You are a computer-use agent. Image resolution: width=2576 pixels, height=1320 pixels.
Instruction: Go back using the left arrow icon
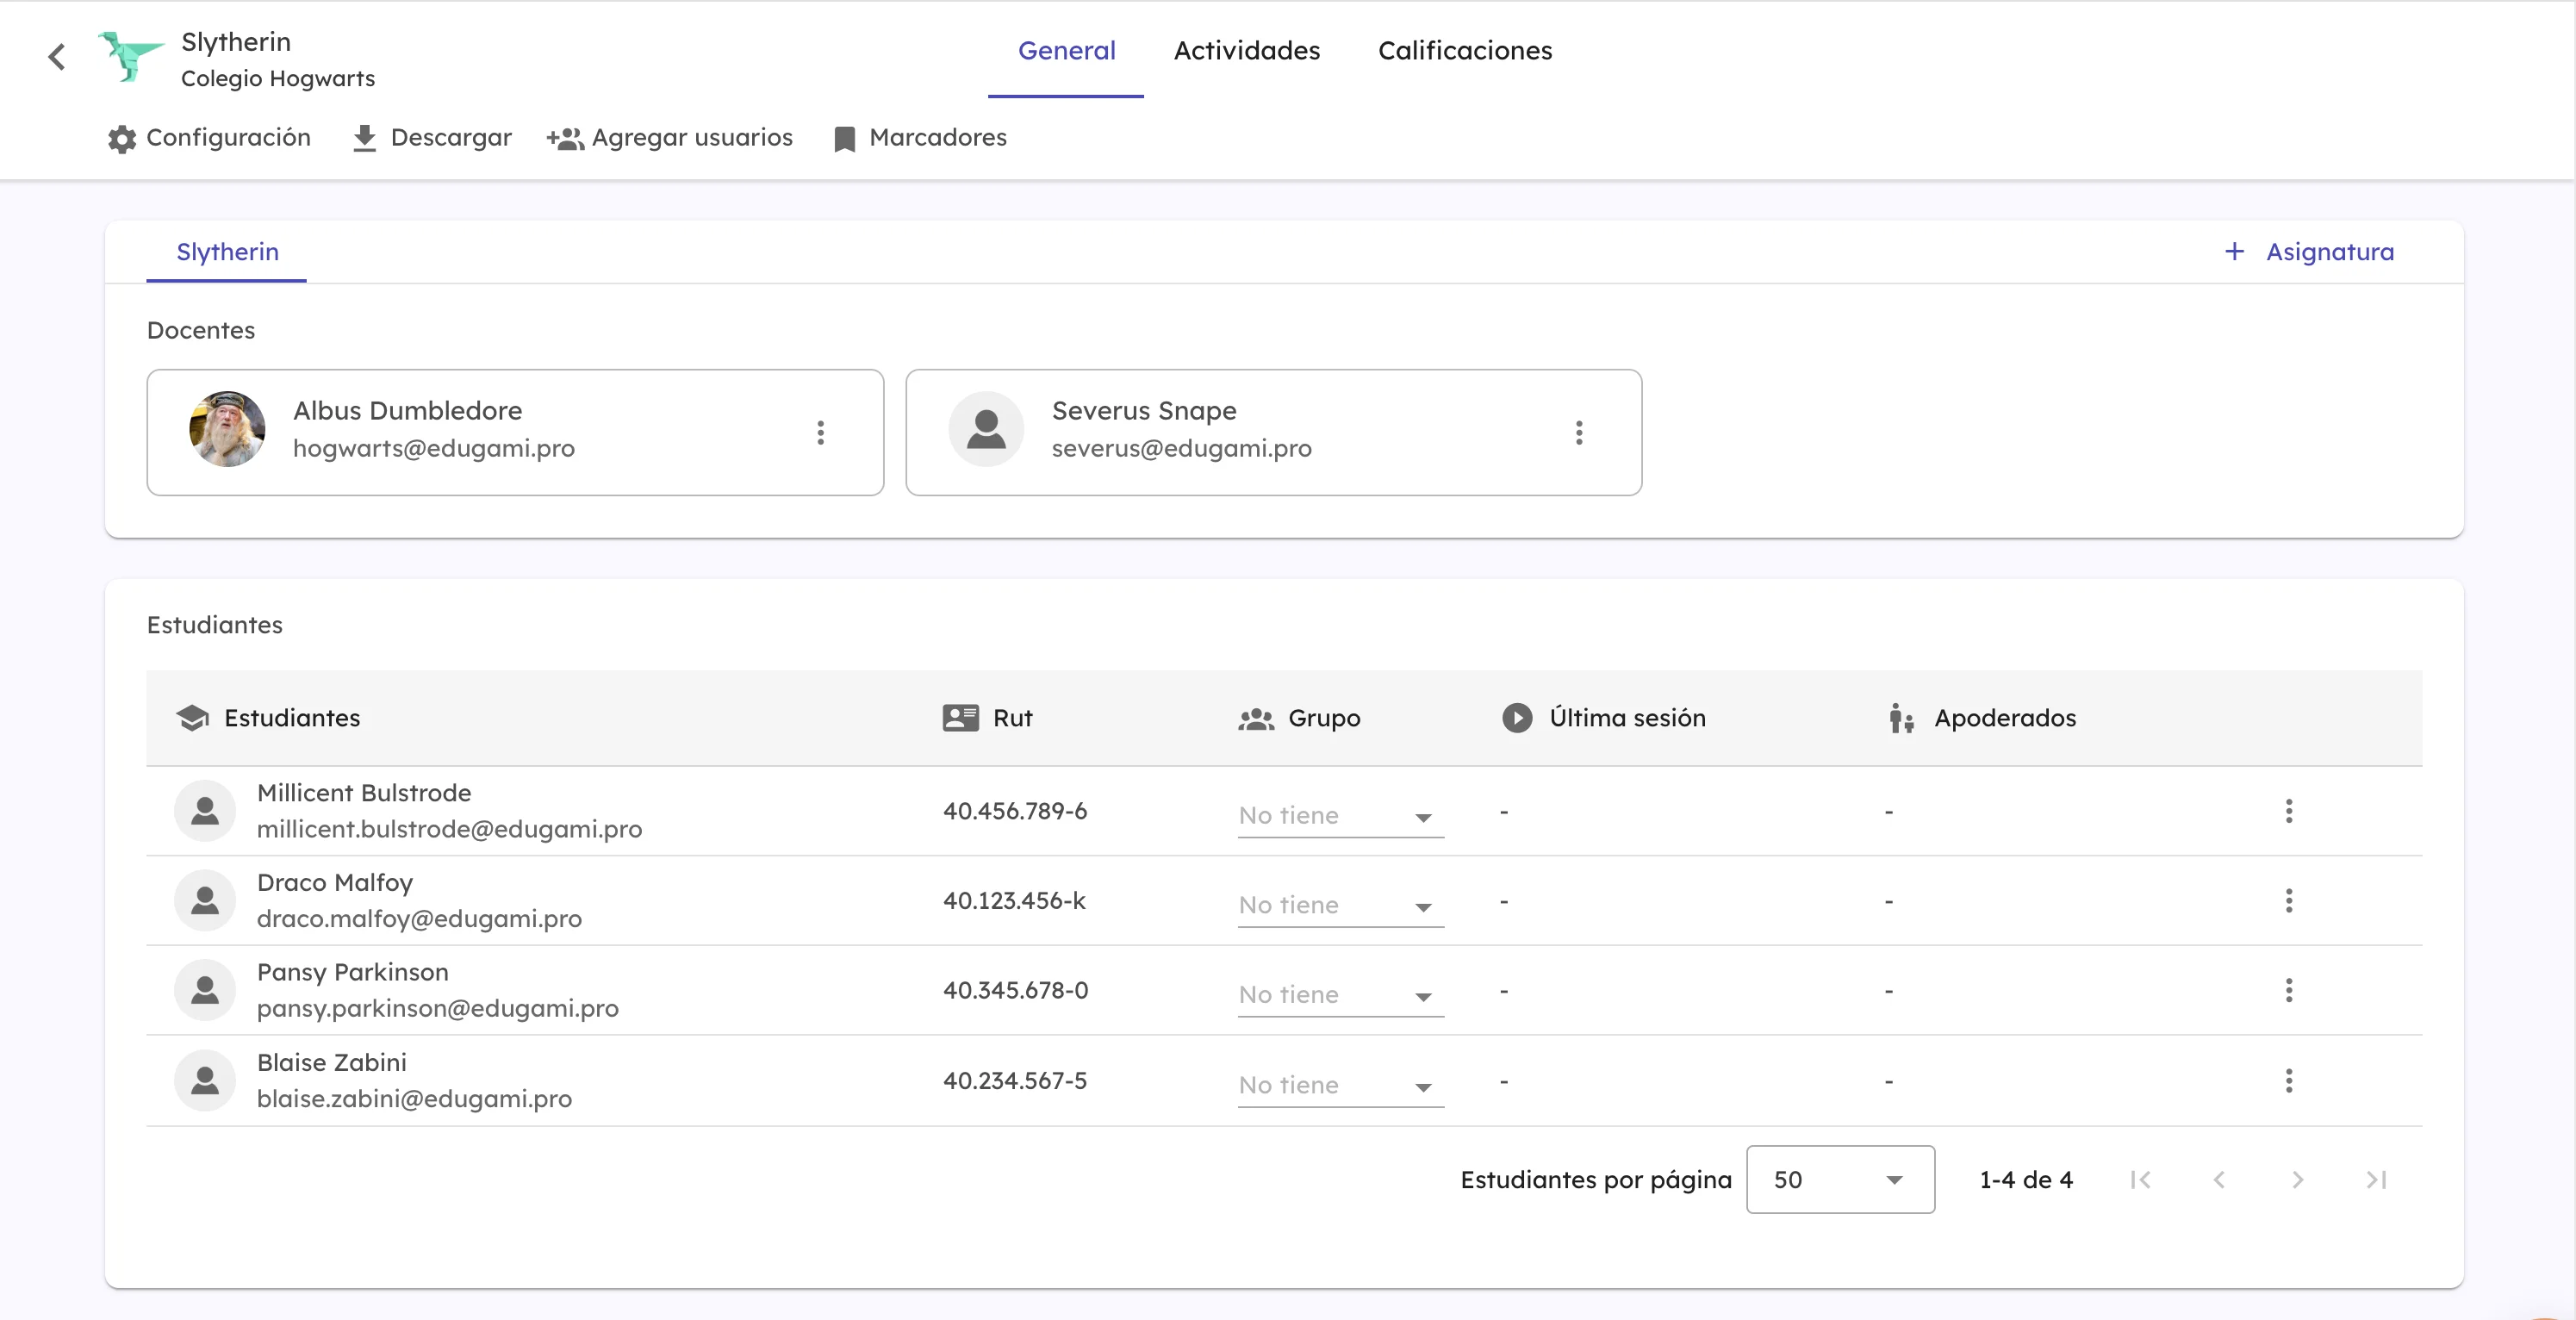pos(57,57)
